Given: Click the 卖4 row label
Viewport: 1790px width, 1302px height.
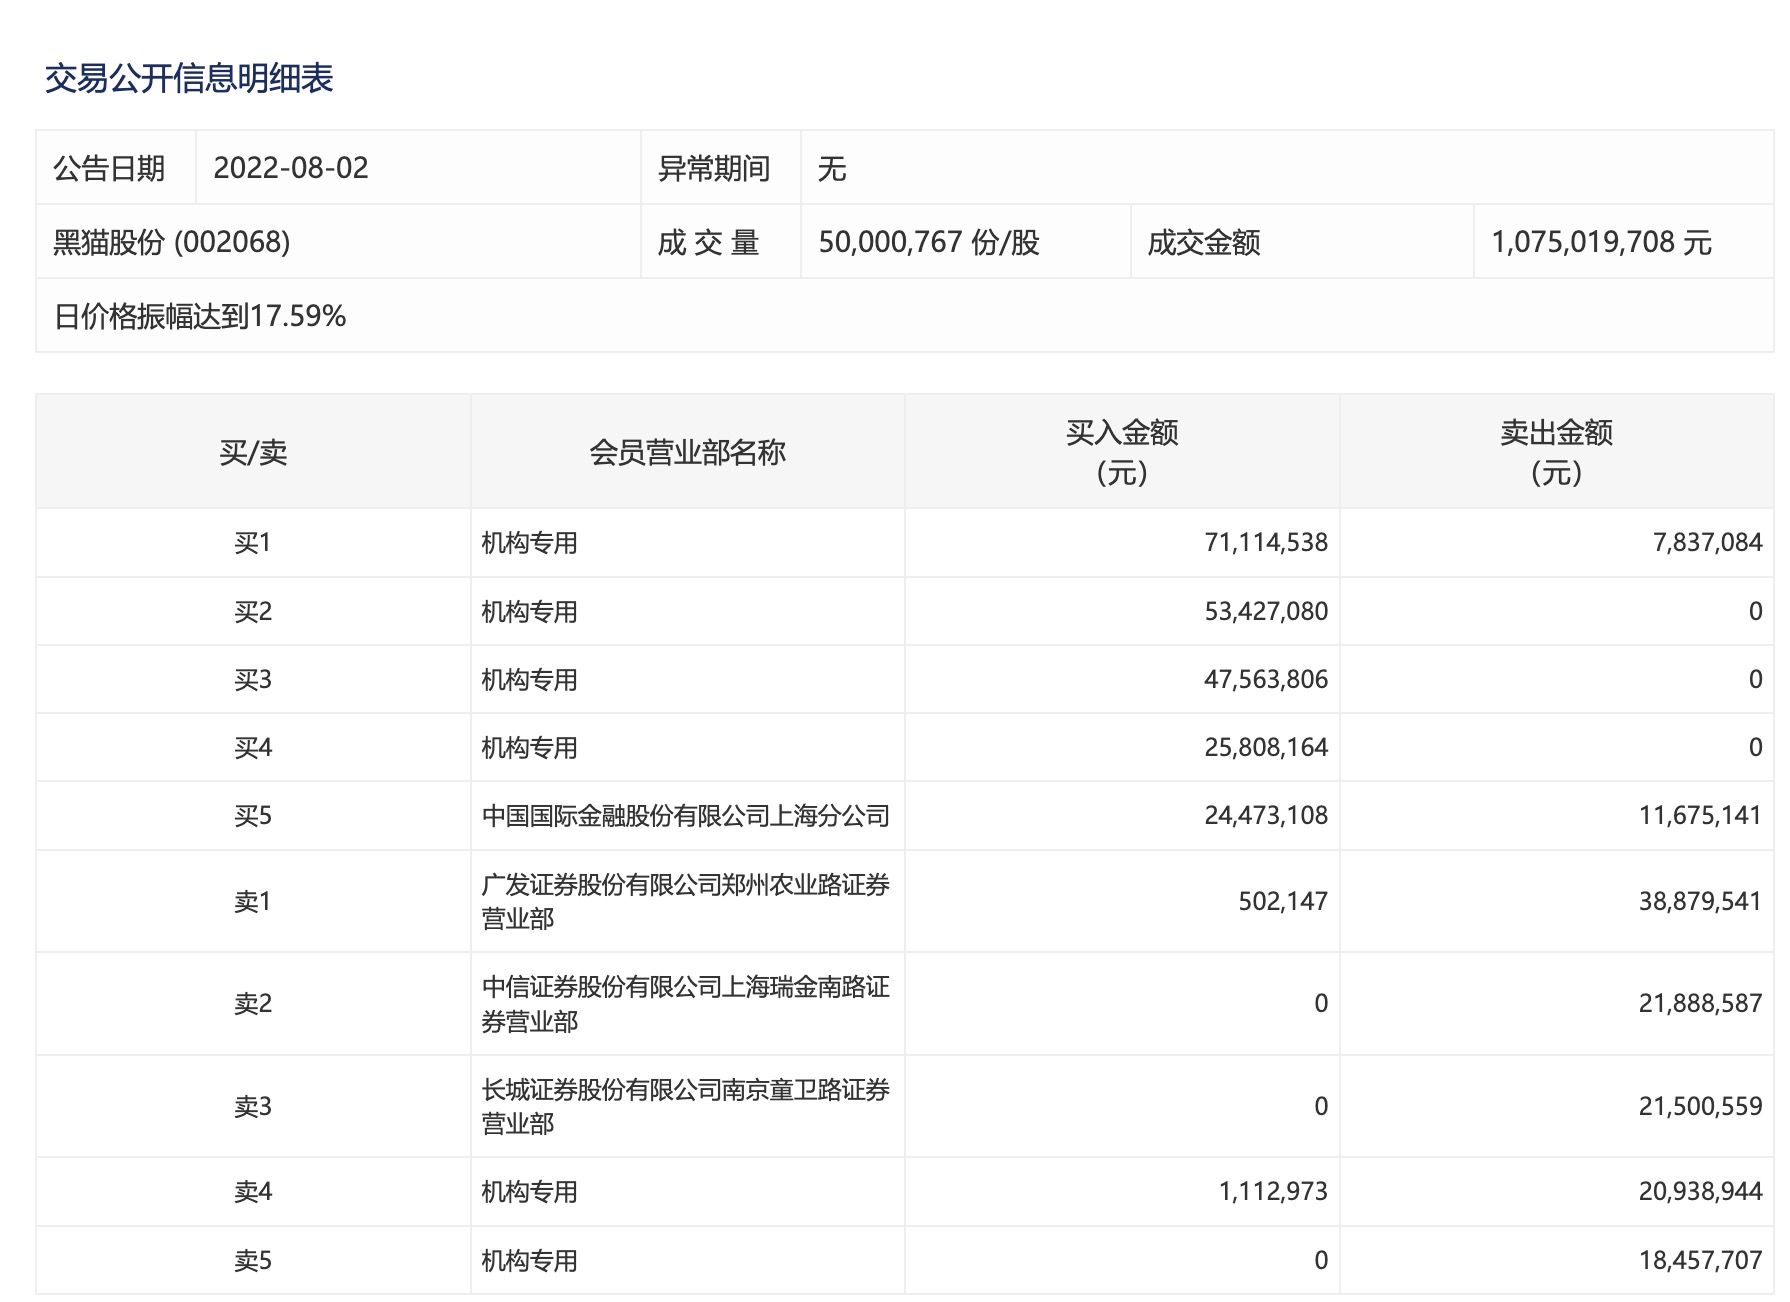Looking at the screenshot, I should (253, 1191).
